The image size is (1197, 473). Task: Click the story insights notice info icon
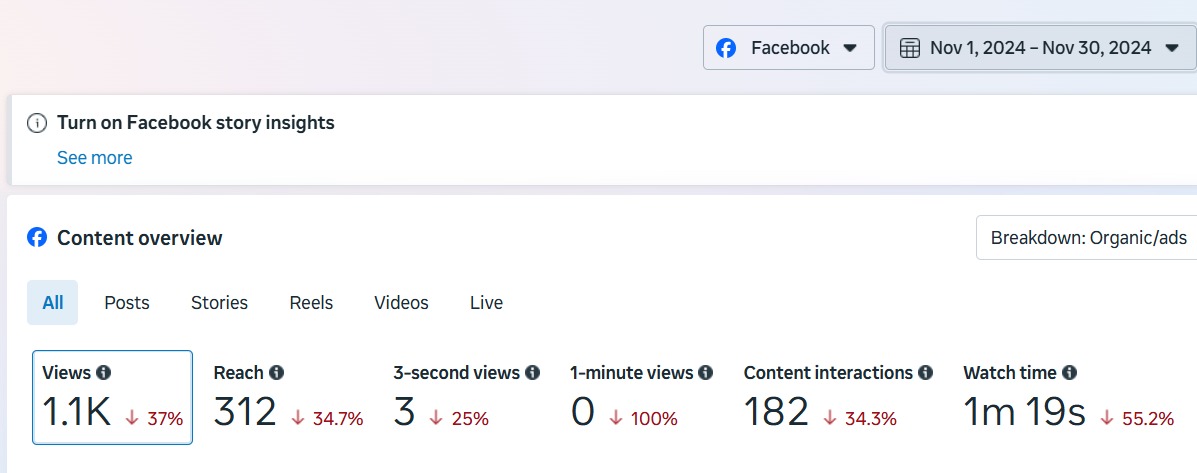tap(37, 123)
